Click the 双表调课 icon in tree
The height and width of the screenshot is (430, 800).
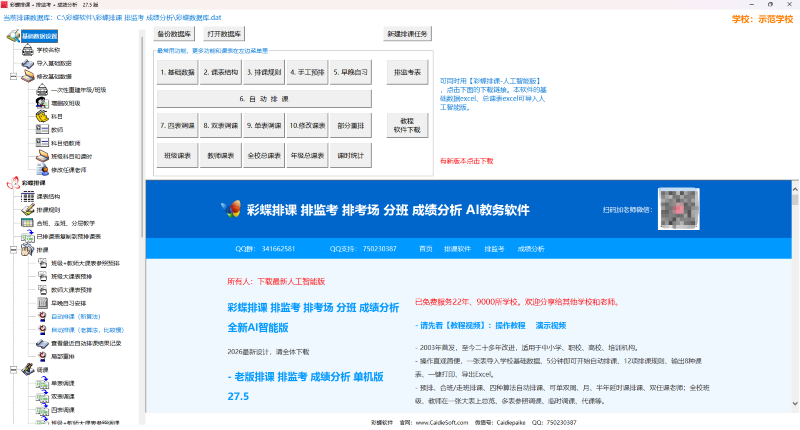point(42,396)
